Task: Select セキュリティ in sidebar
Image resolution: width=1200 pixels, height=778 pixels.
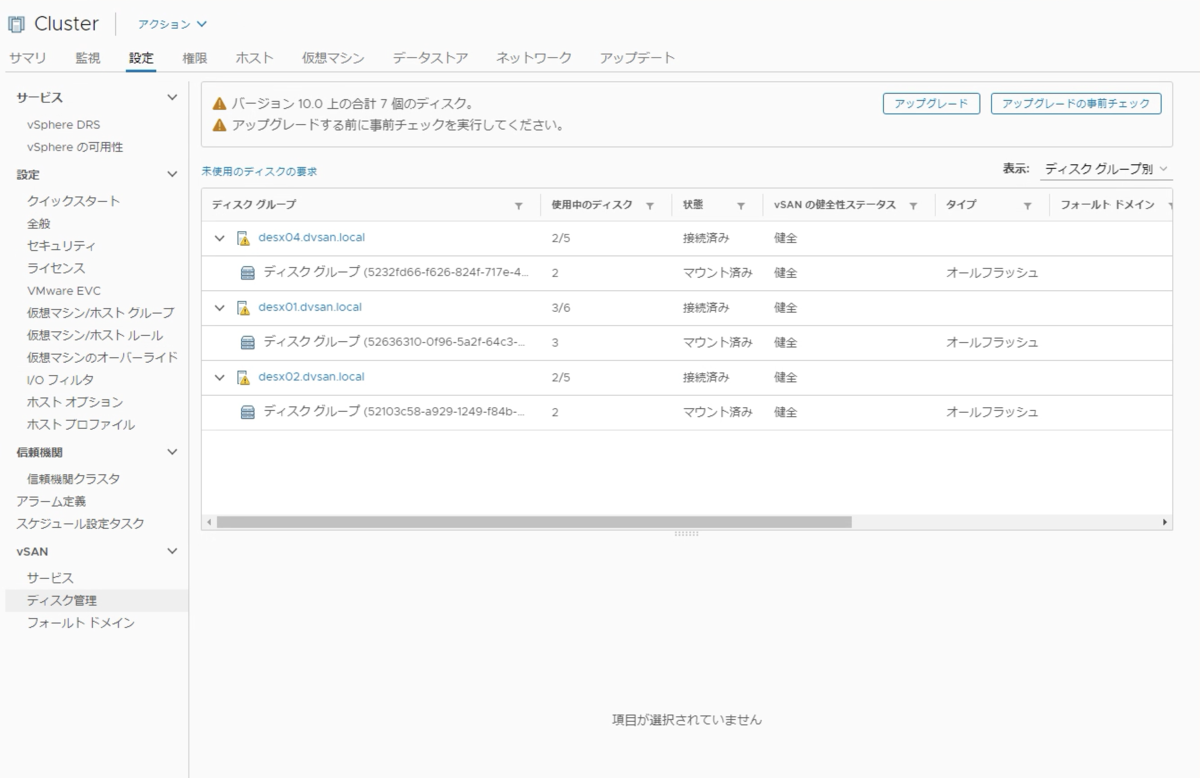Action: pos(62,246)
